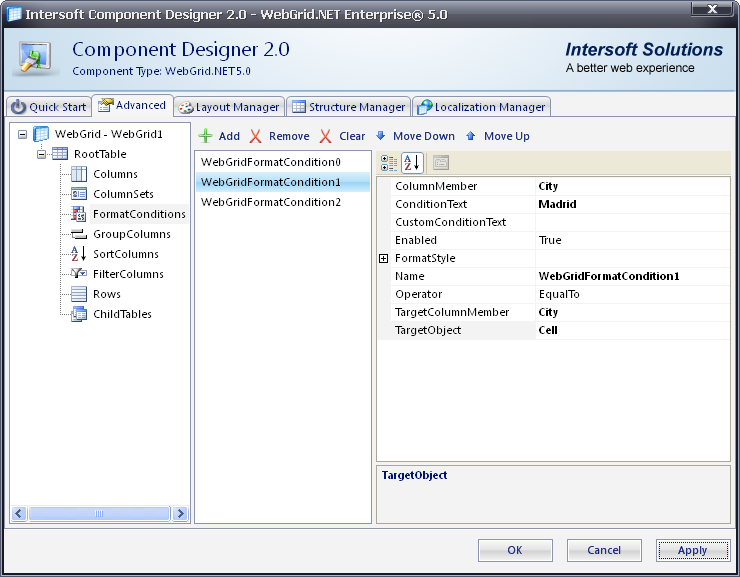This screenshot has height=577, width=740.
Task: Click the OK button
Action: tap(515, 550)
